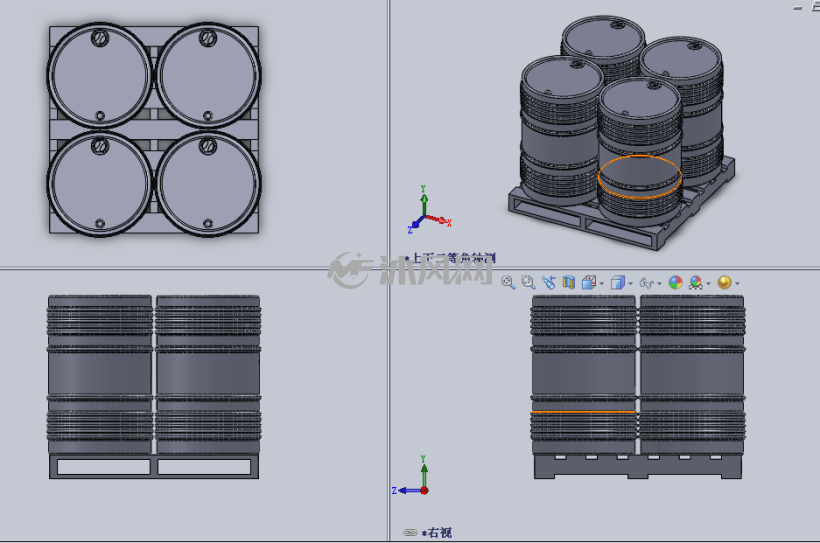Click the isometric view name label
This screenshot has height=543, width=820.
[453, 257]
